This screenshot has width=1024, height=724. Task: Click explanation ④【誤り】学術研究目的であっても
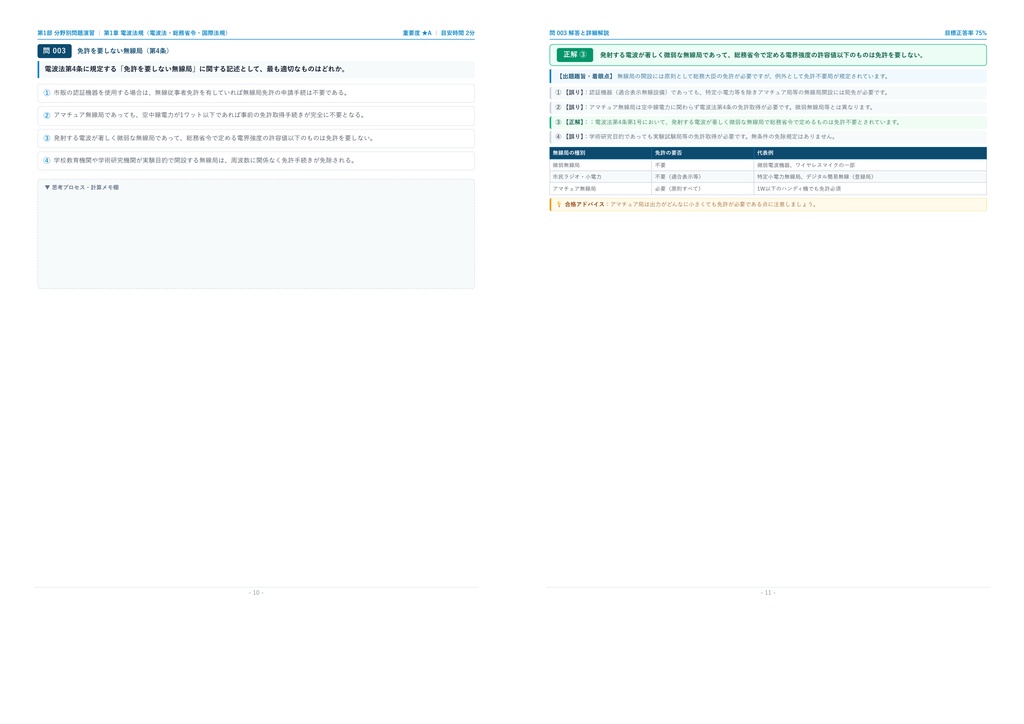(768, 137)
